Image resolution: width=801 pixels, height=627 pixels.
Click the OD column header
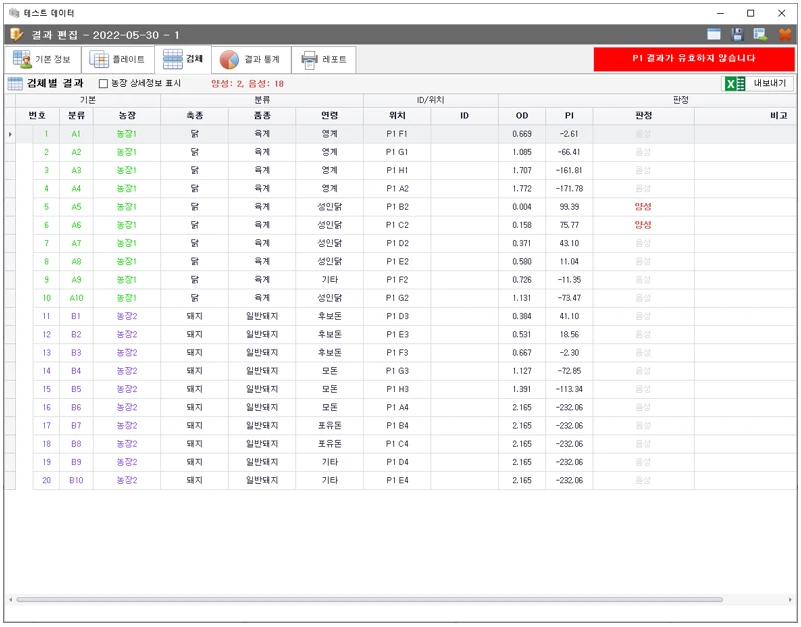(x=522, y=115)
